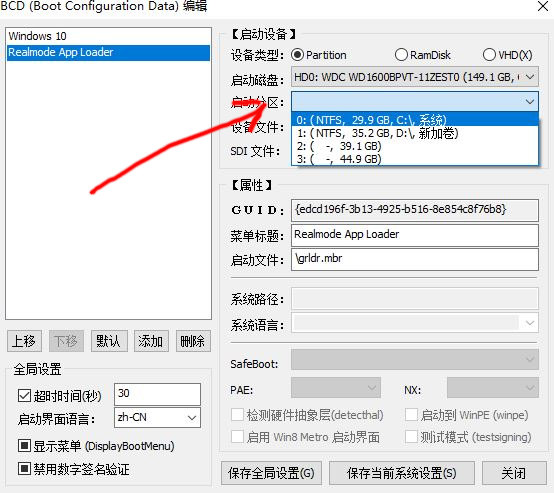The width and height of the screenshot is (554, 493).
Task: Add a boot entry with 添加 button
Action: 151,341
